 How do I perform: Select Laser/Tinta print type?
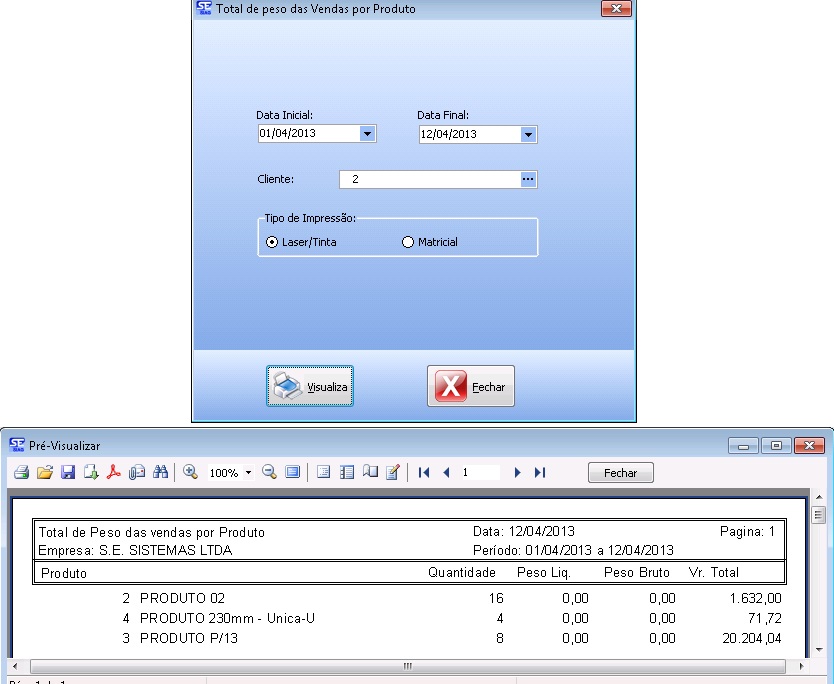coord(272,242)
